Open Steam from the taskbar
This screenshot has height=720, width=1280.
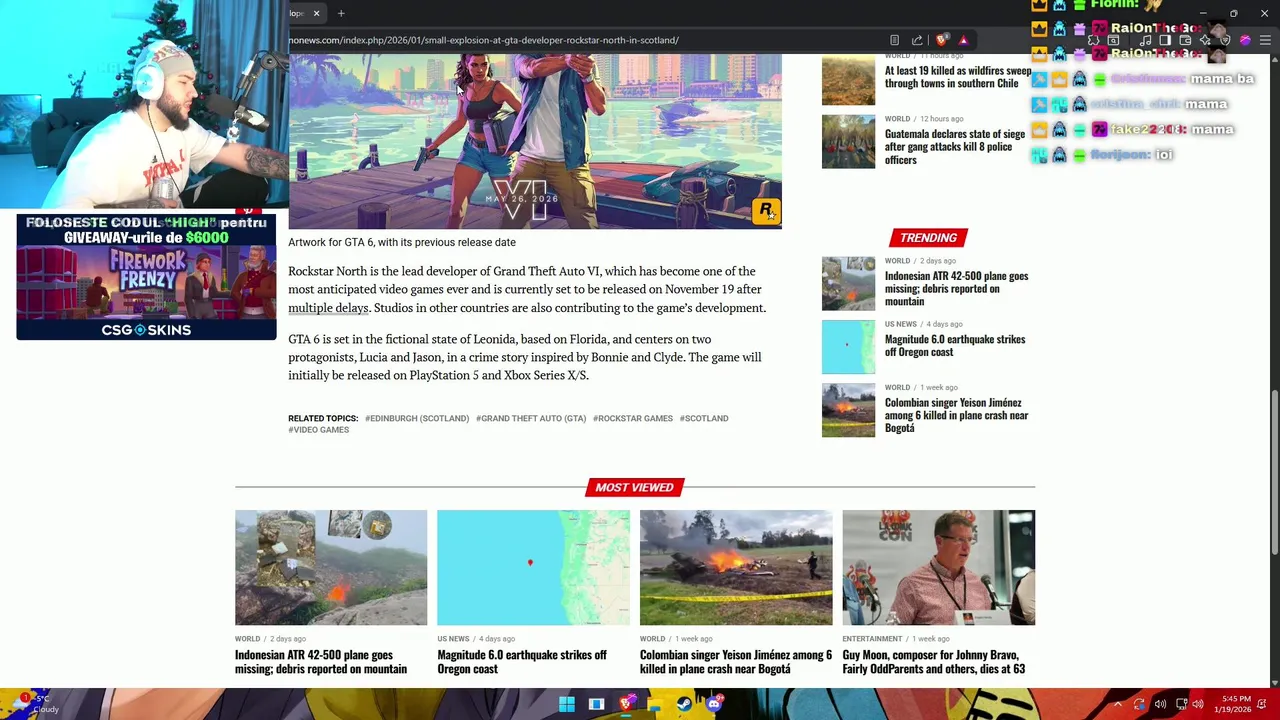pos(684,704)
